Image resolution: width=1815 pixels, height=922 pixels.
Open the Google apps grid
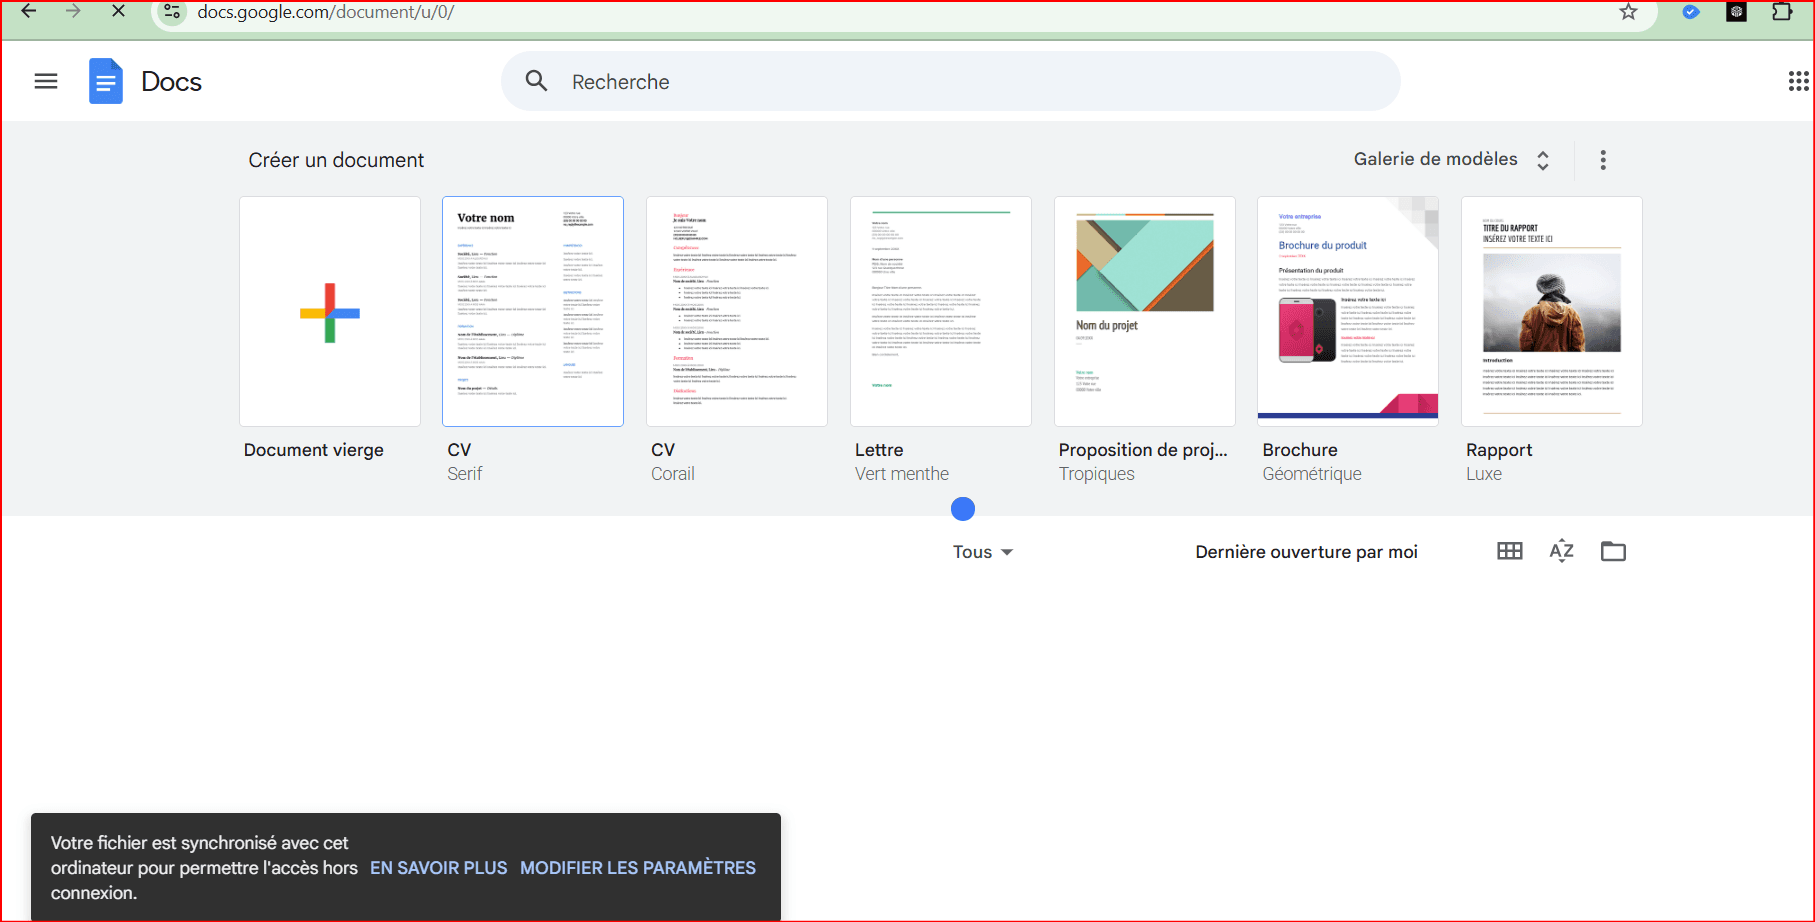pos(1798,81)
